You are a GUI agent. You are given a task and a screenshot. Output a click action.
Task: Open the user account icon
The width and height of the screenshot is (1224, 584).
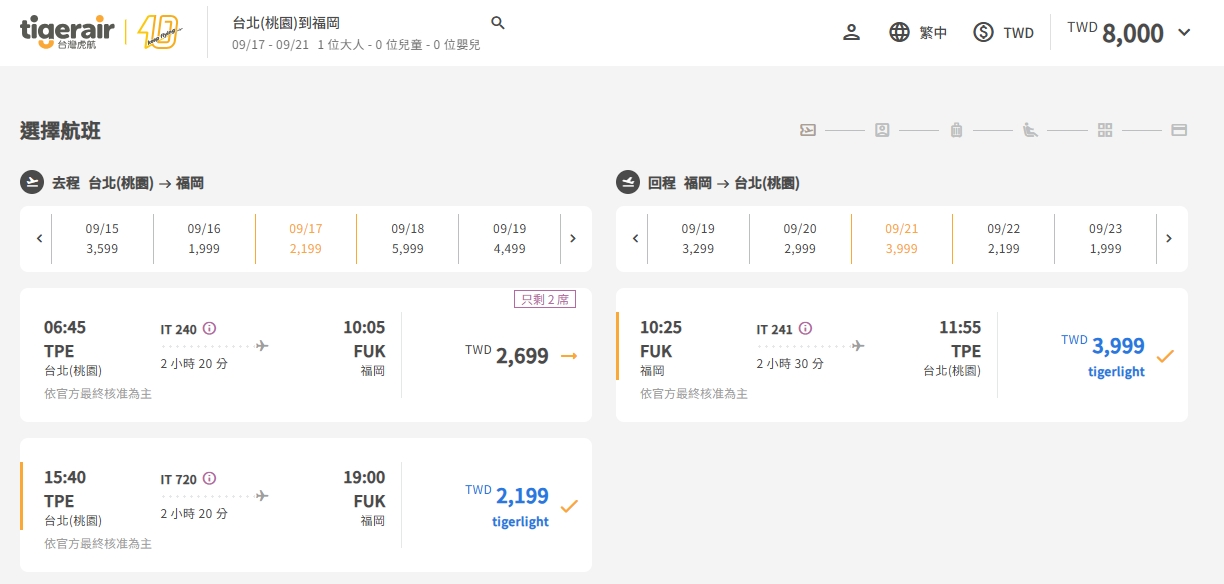851,32
